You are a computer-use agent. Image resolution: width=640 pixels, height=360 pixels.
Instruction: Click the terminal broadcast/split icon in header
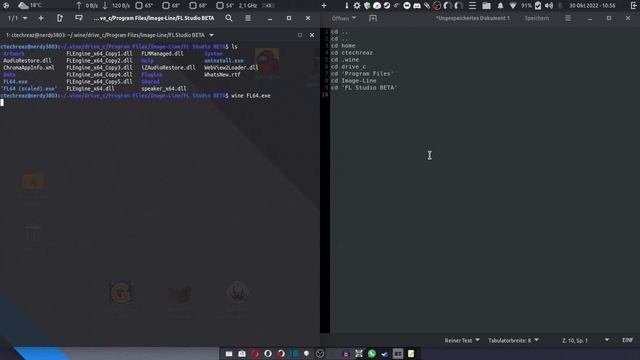click(79, 18)
